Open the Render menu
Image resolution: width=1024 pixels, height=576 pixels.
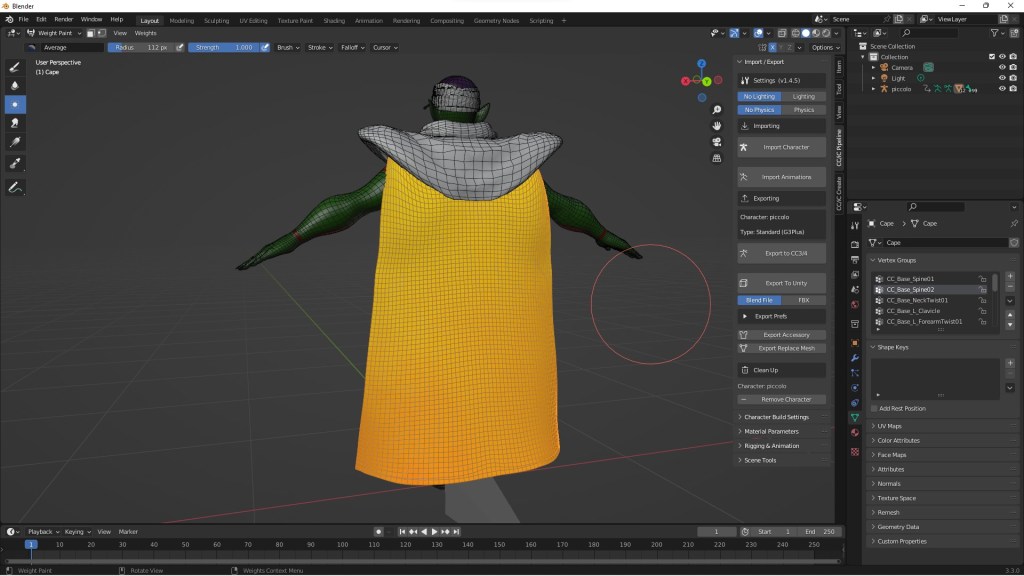coord(63,20)
